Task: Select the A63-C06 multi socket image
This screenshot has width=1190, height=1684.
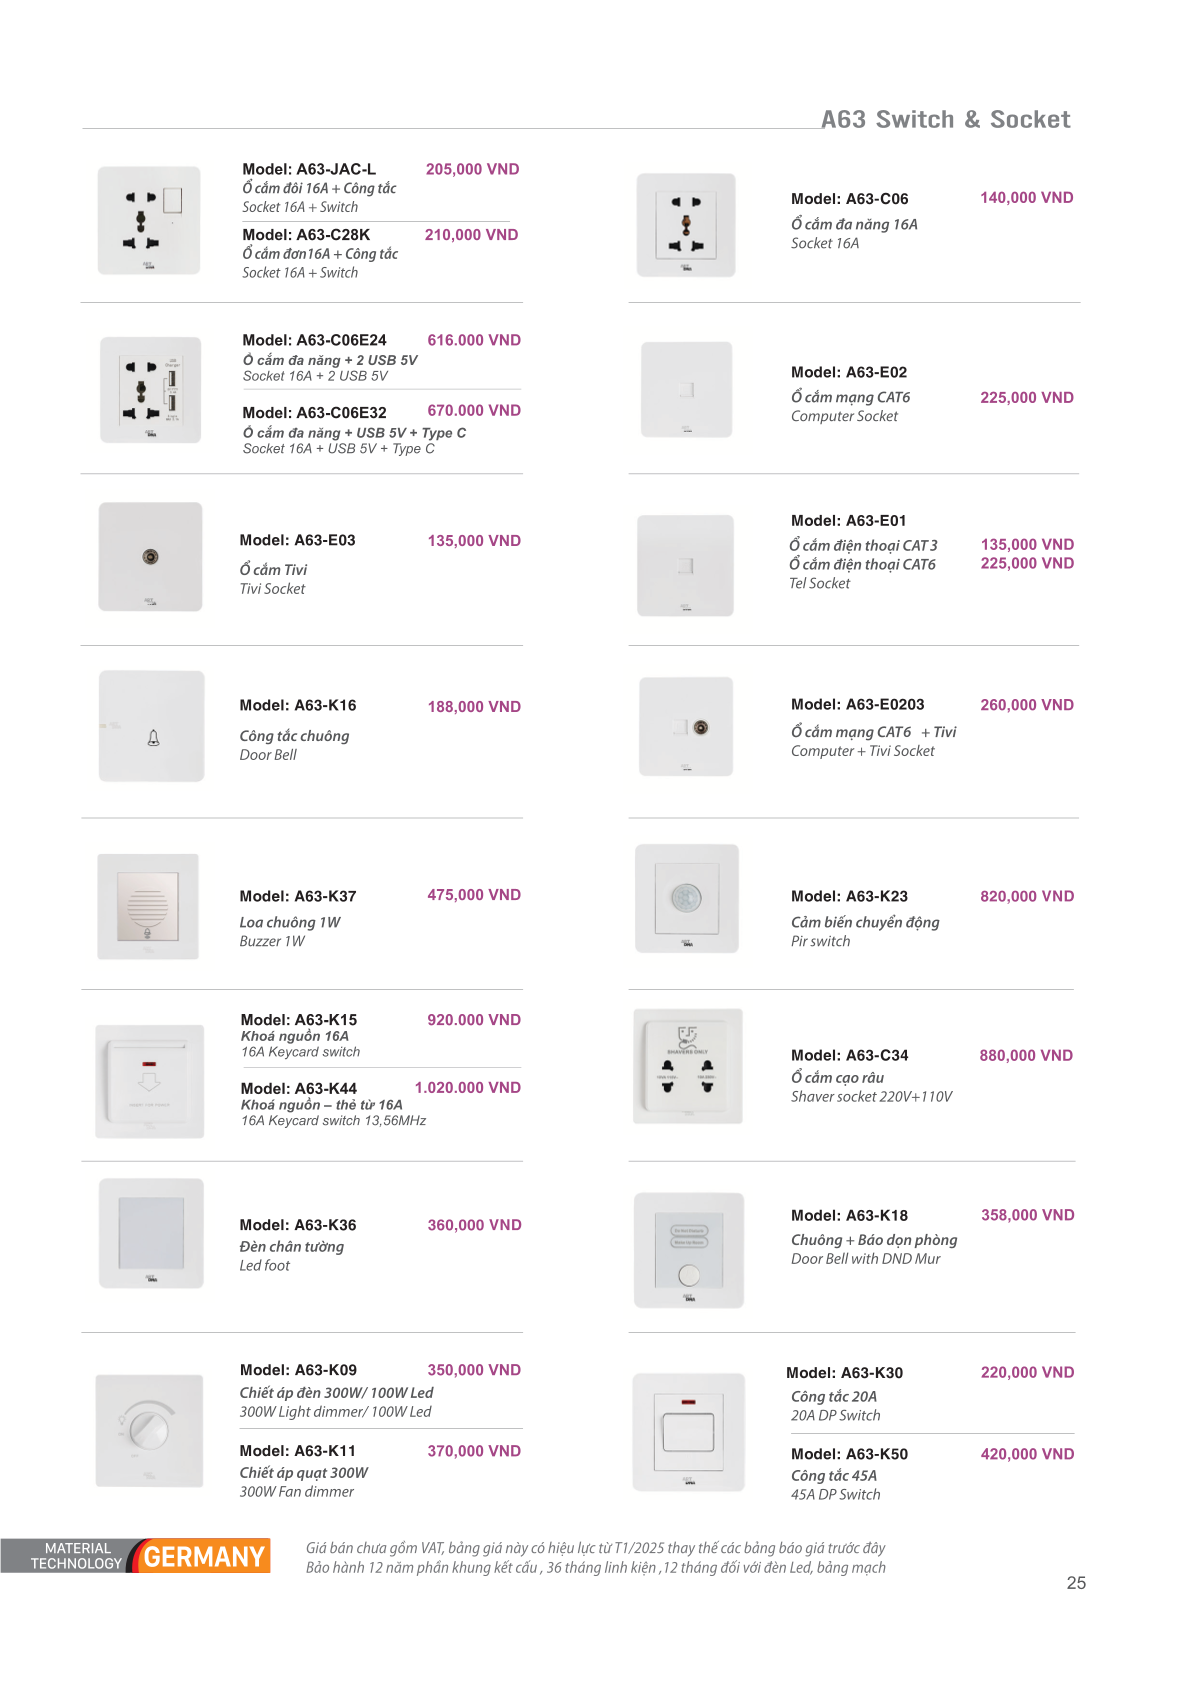Action: point(686,225)
